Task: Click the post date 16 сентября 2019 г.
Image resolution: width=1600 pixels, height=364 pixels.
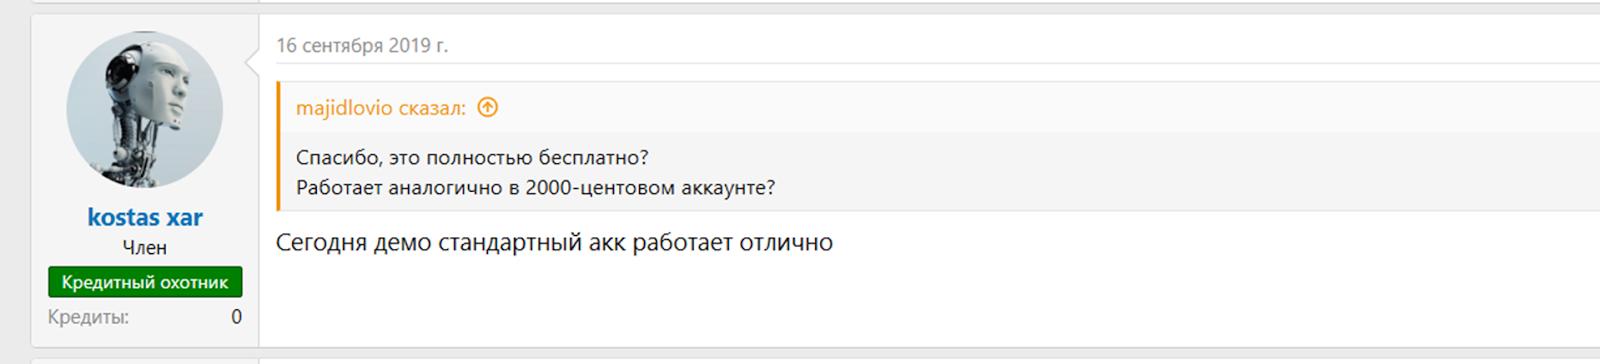Action: point(362,45)
